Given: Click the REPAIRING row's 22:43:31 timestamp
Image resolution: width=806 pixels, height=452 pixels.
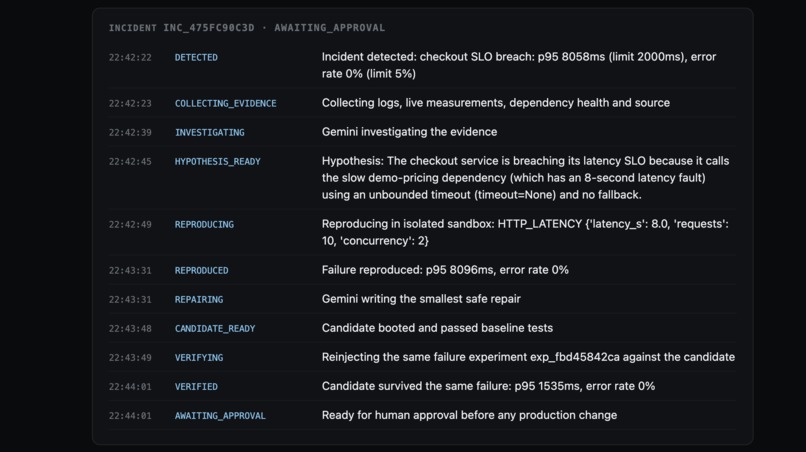Looking at the screenshot, I should (x=130, y=300).
